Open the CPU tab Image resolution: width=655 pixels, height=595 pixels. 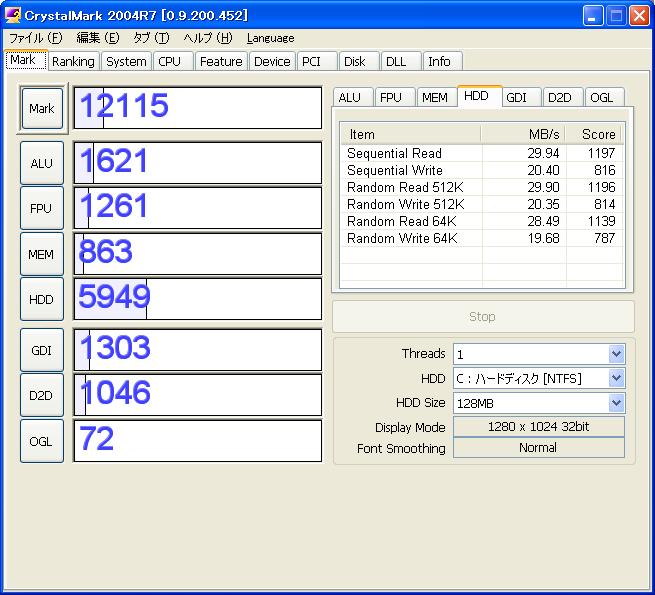click(173, 61)
